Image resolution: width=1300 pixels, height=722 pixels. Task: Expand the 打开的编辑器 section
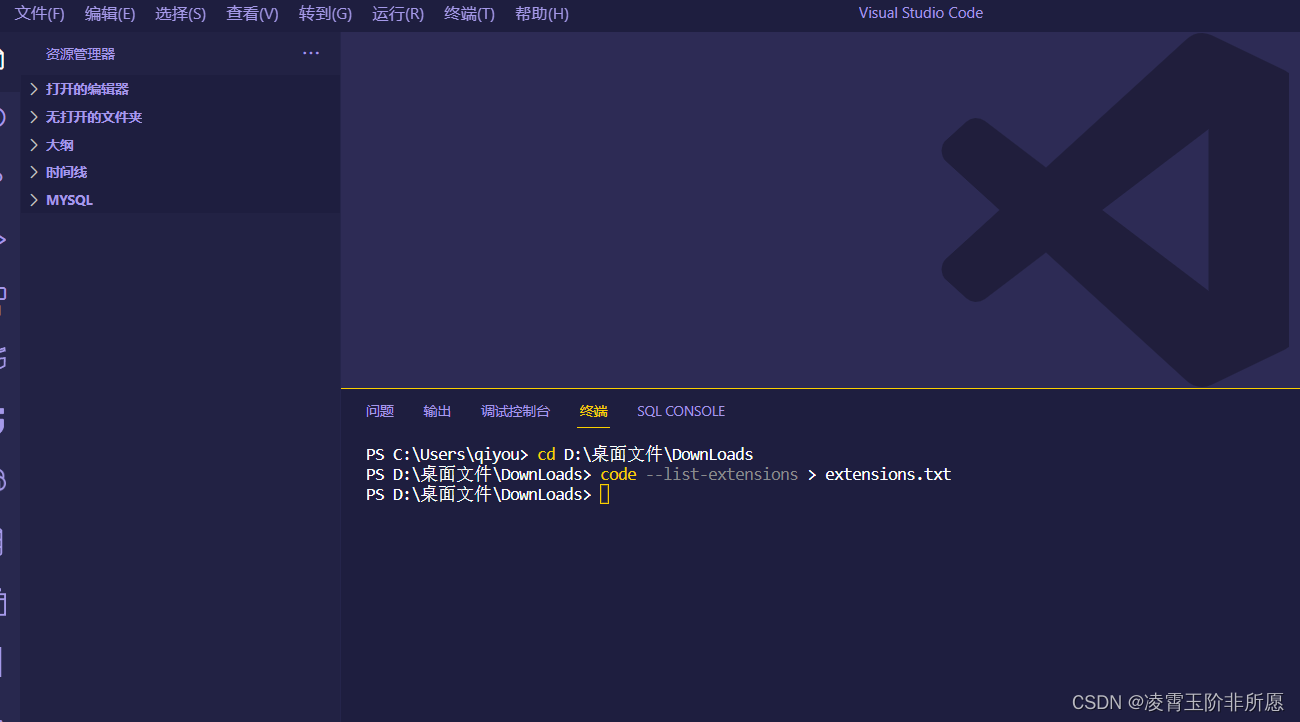[181, 89]
